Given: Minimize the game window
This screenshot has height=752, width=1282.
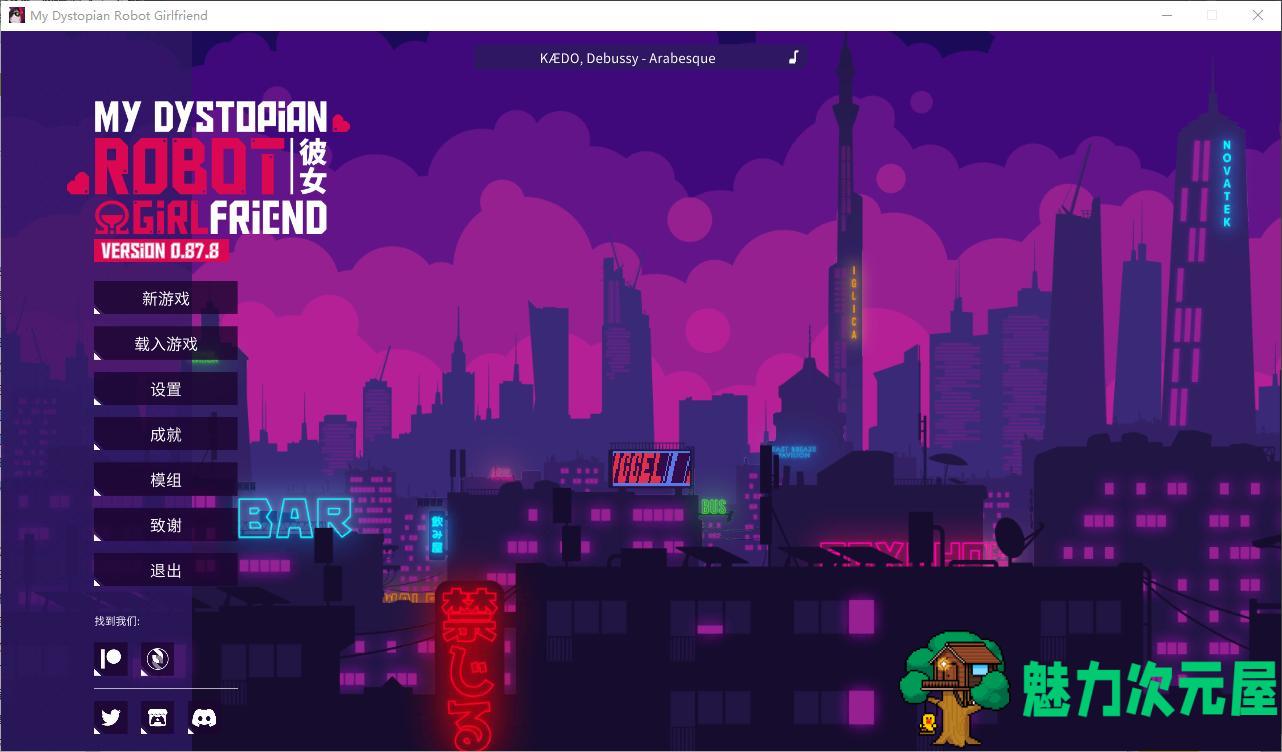Looking at the screenshot, I should (x=1166, y=15).
